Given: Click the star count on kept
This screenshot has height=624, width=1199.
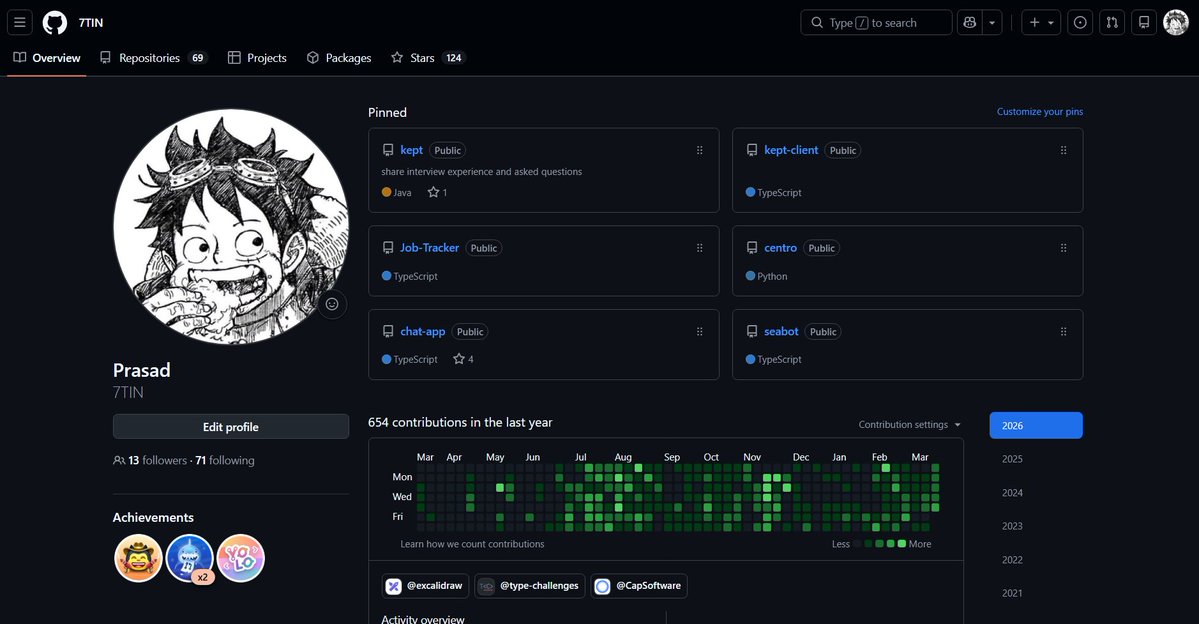Looking at the screenshot, I should 437,193.
